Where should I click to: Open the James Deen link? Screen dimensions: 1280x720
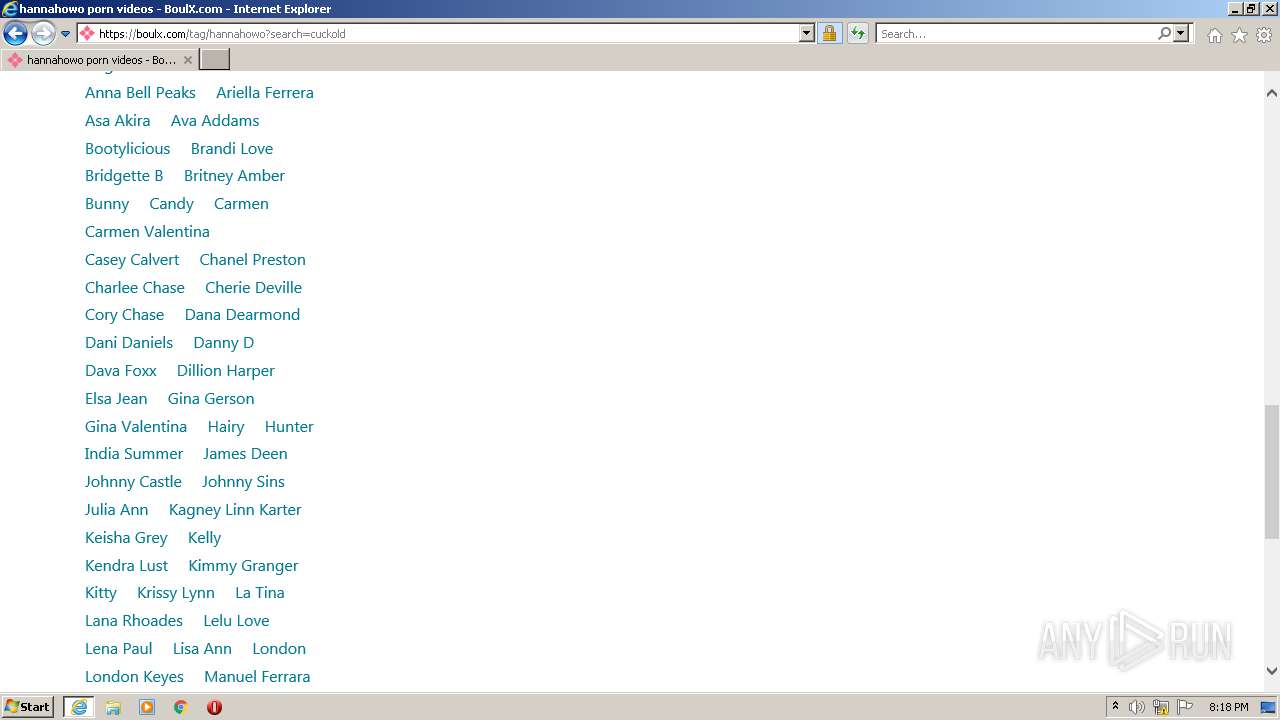tap(245, 453)
